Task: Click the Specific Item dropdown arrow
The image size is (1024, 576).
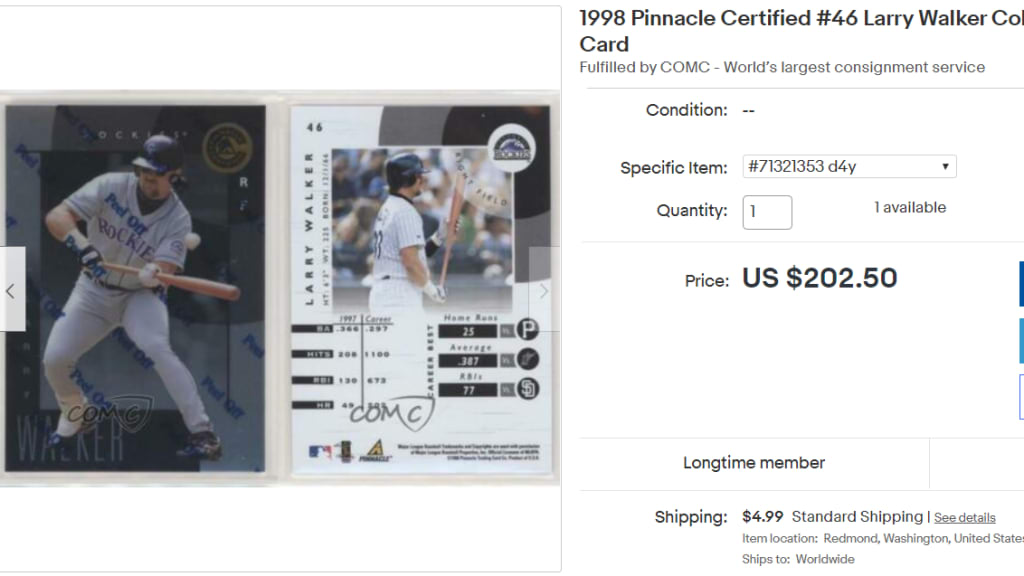Action: click(945, 167)
